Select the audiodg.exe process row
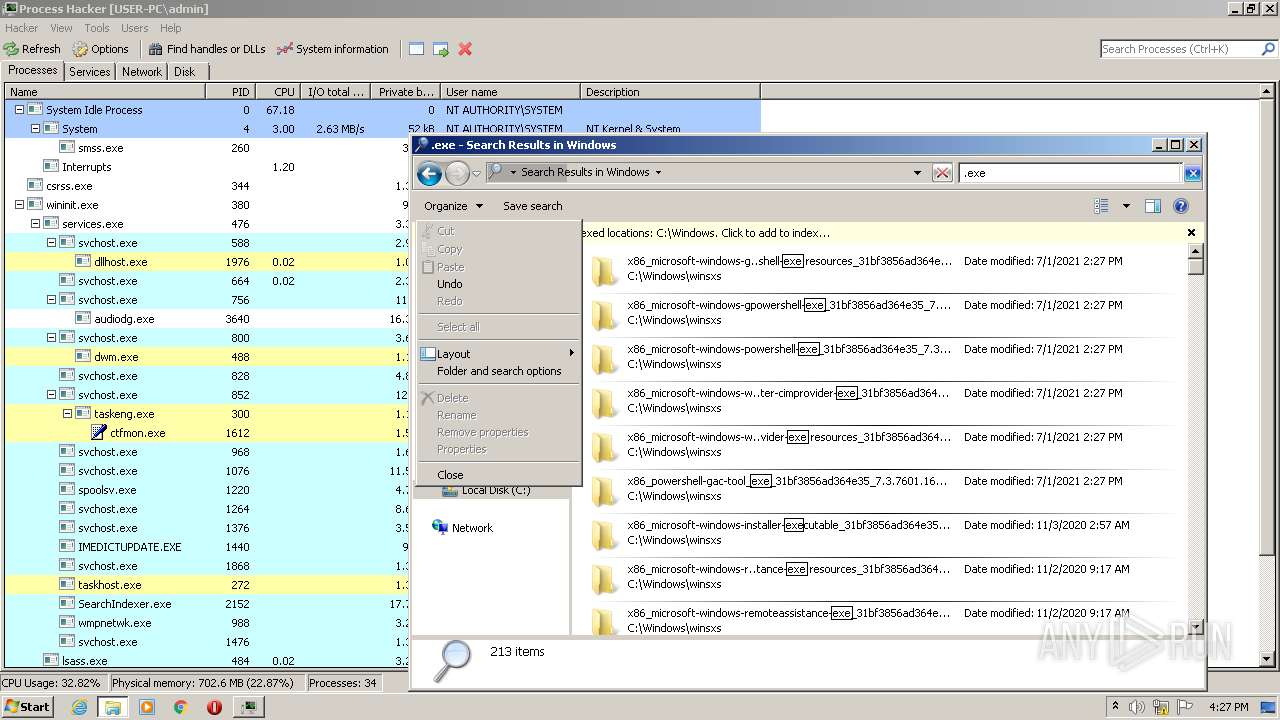 [208, 319]
